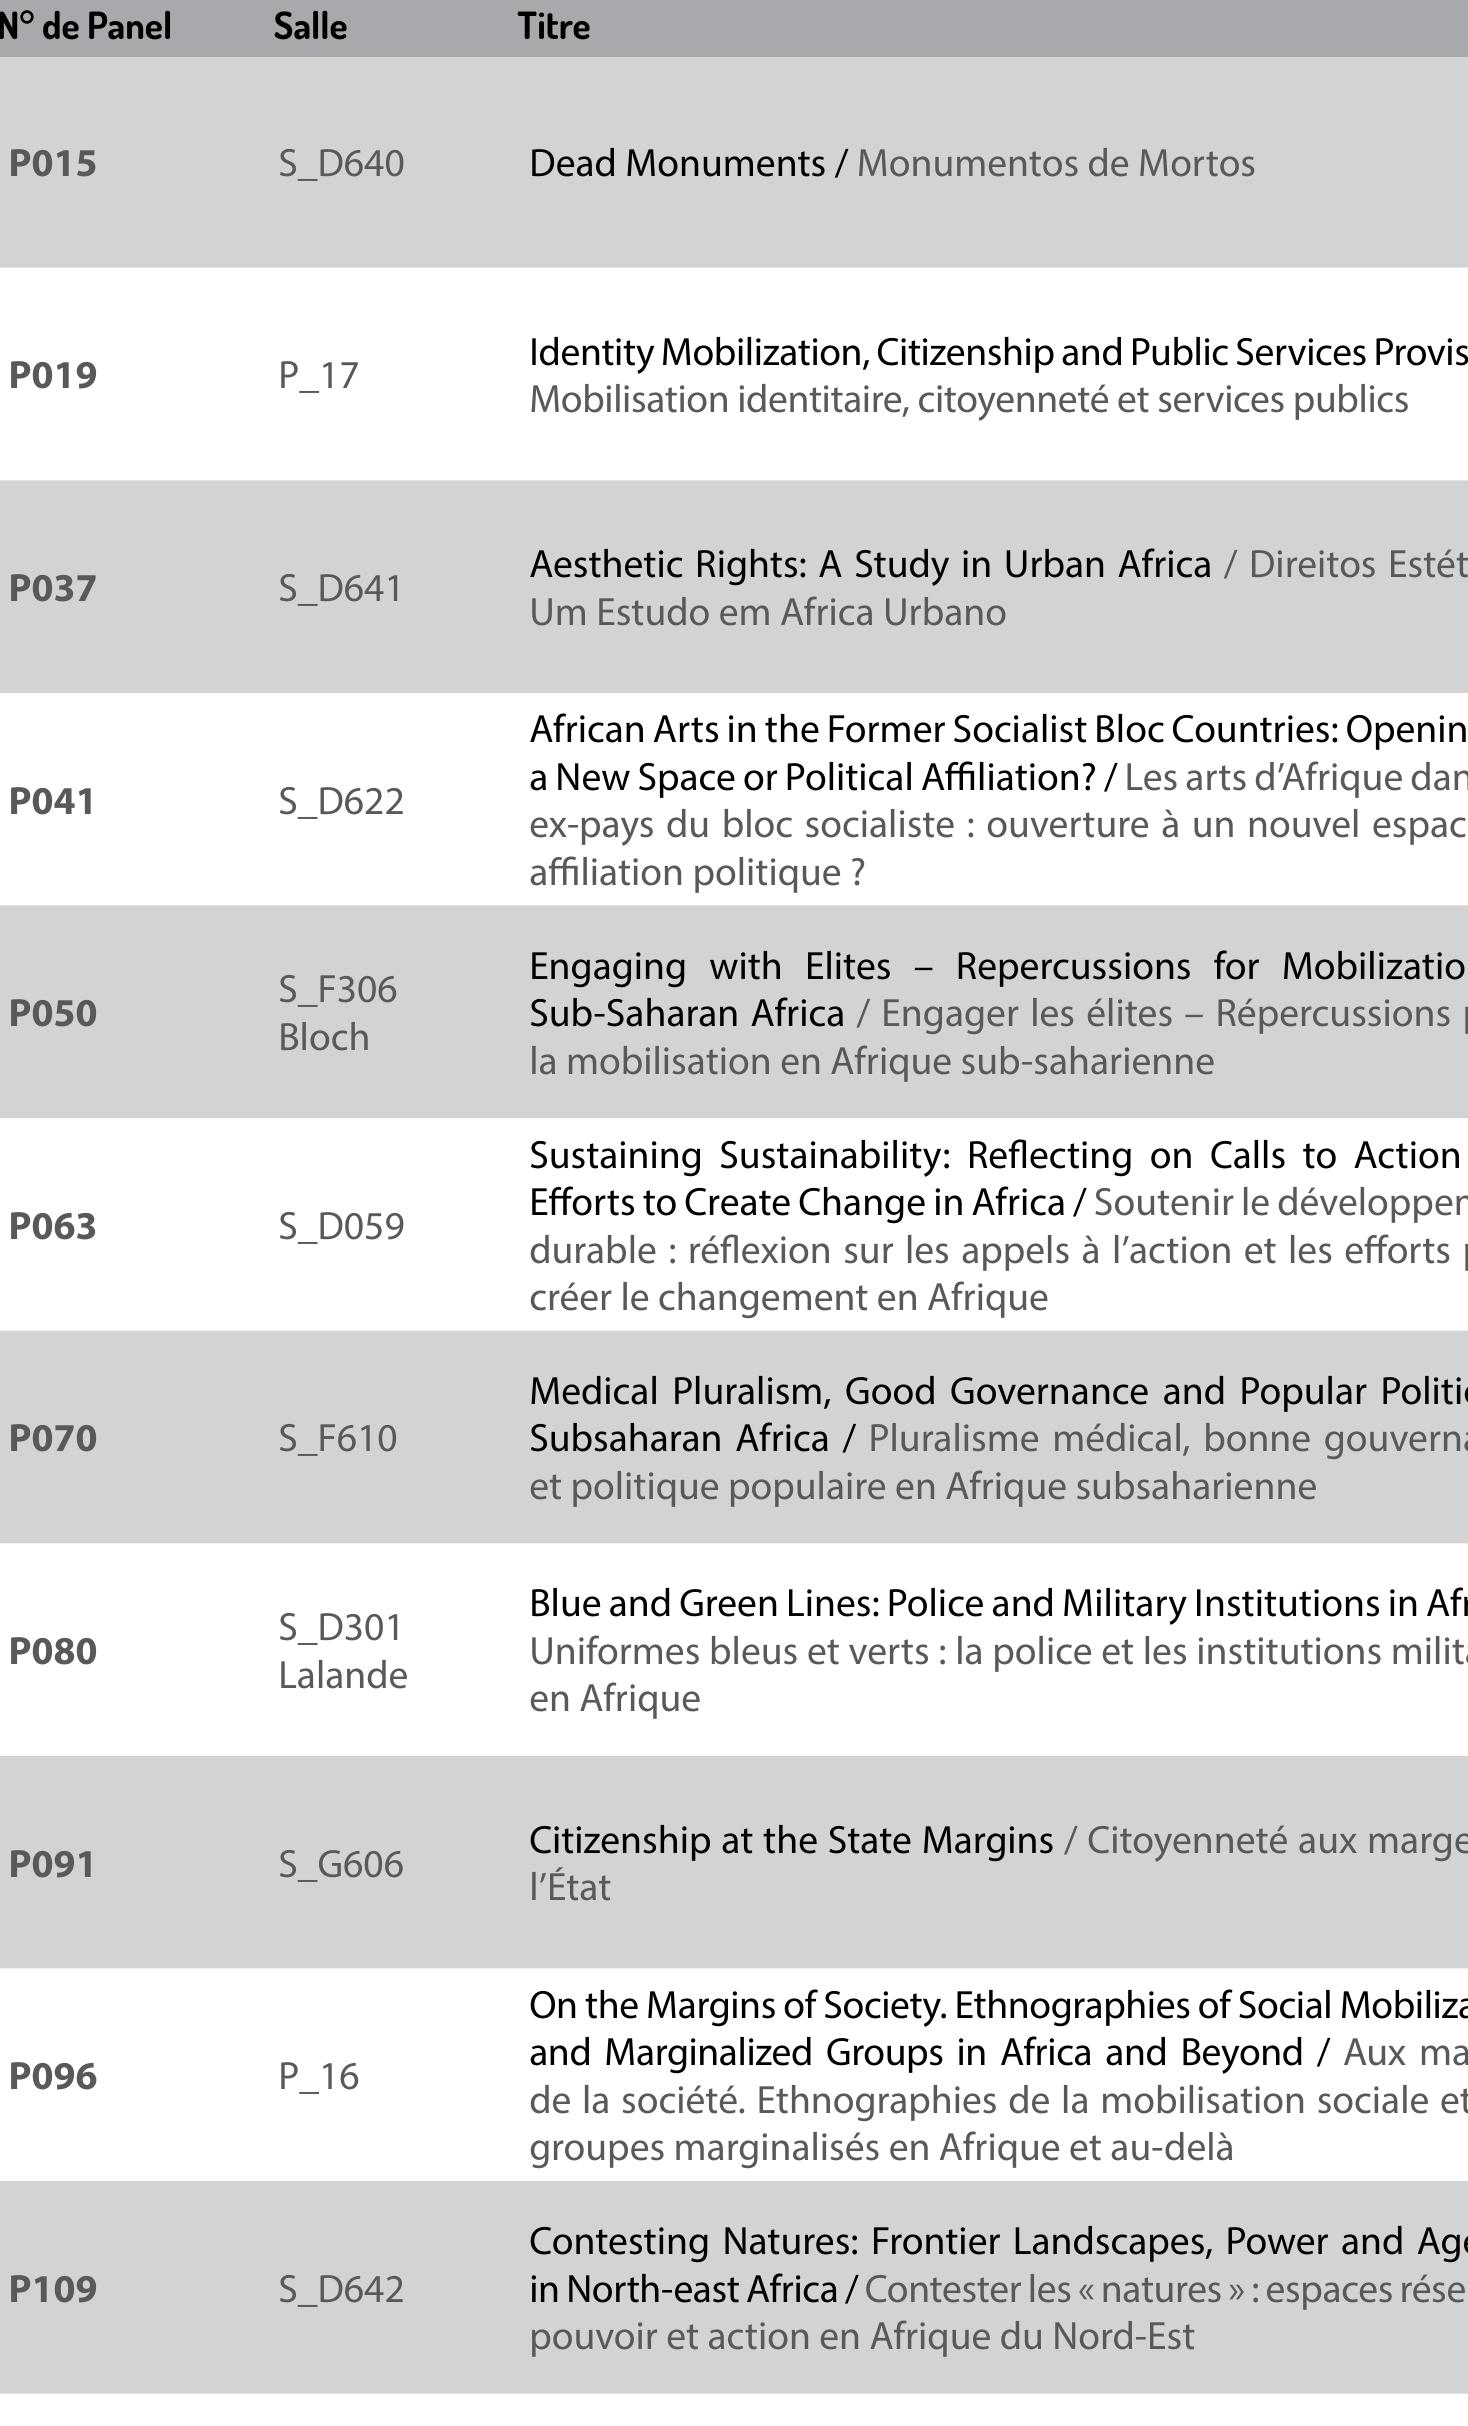This screenshot has width=1468, height=2426.
Task: Click the "Titre" column header
Action: pyautogui.click(x=554, y=27)
